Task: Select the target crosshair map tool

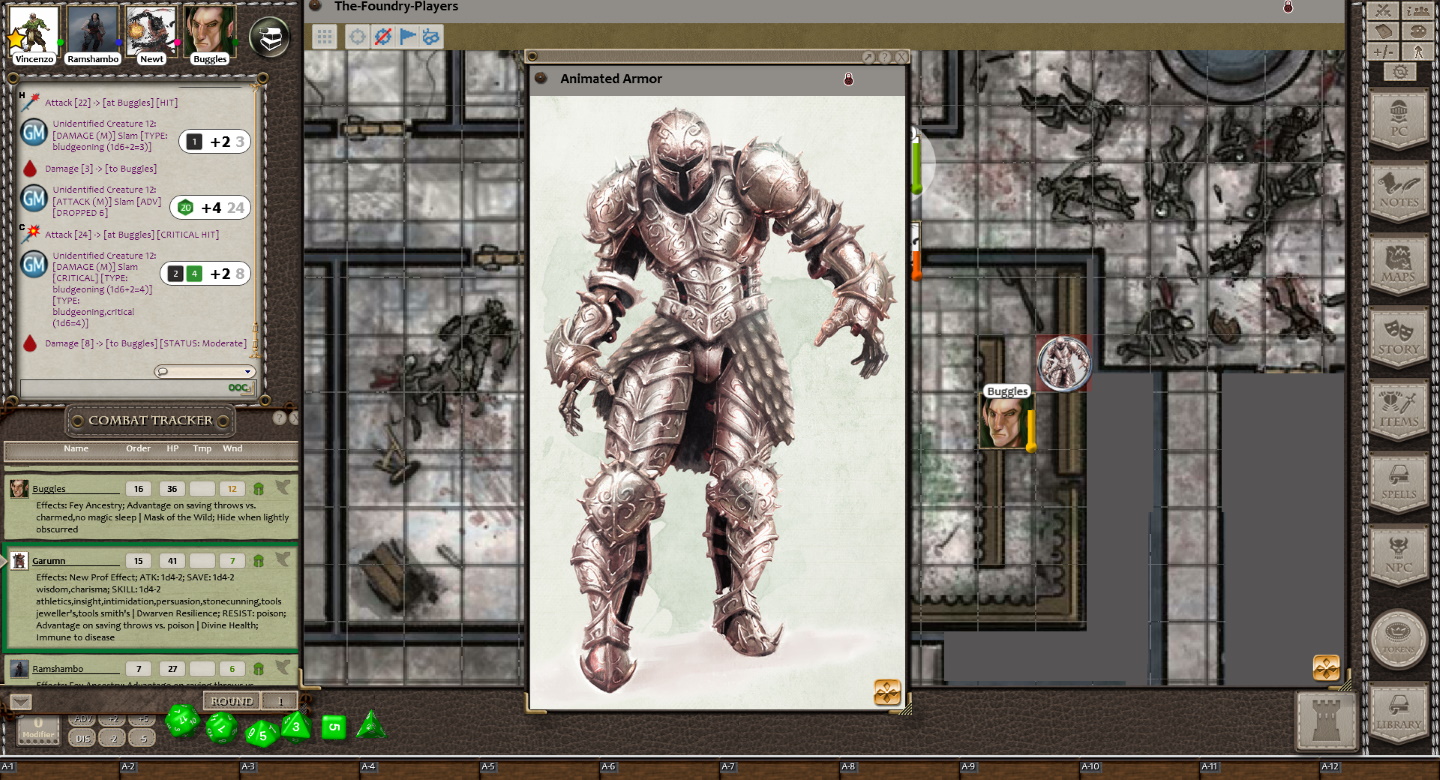Action: pos(357,37)
